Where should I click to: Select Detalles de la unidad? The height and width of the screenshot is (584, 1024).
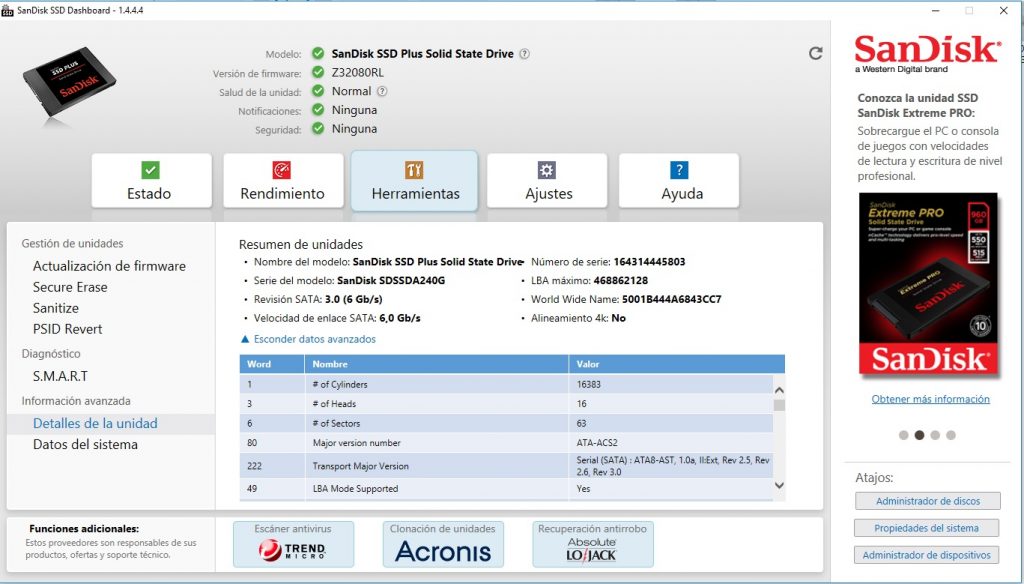click(95, 423)
